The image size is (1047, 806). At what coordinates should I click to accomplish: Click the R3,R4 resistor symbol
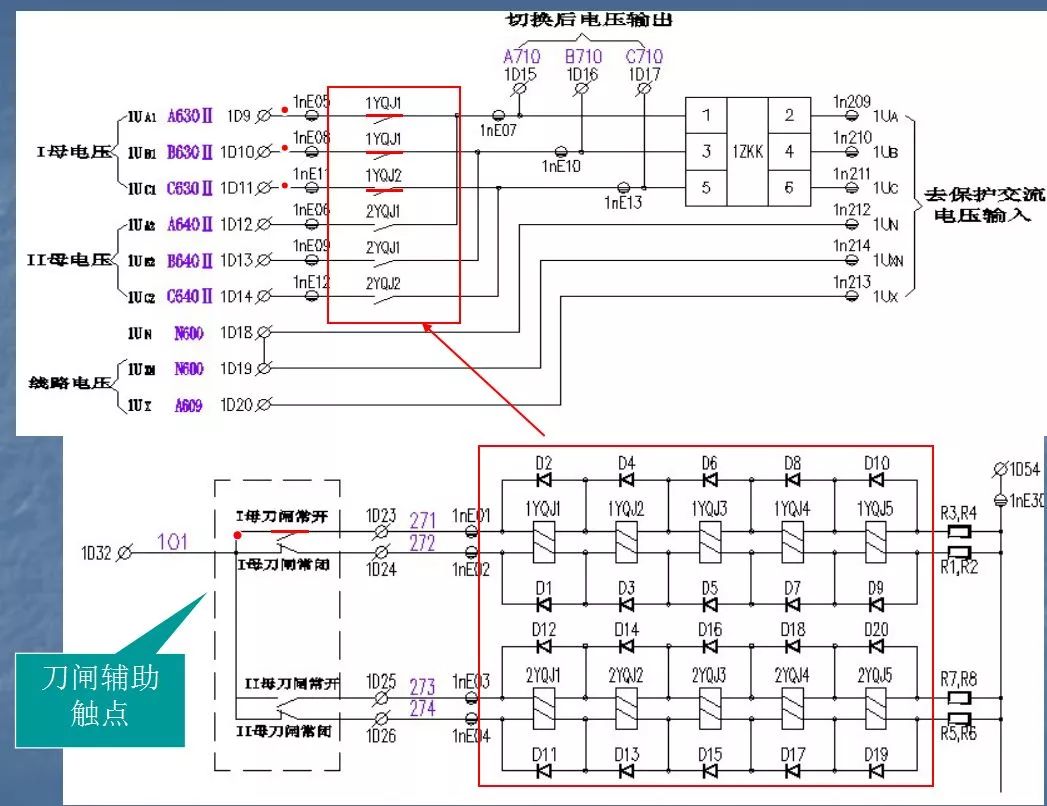click(x=959, y=532)
